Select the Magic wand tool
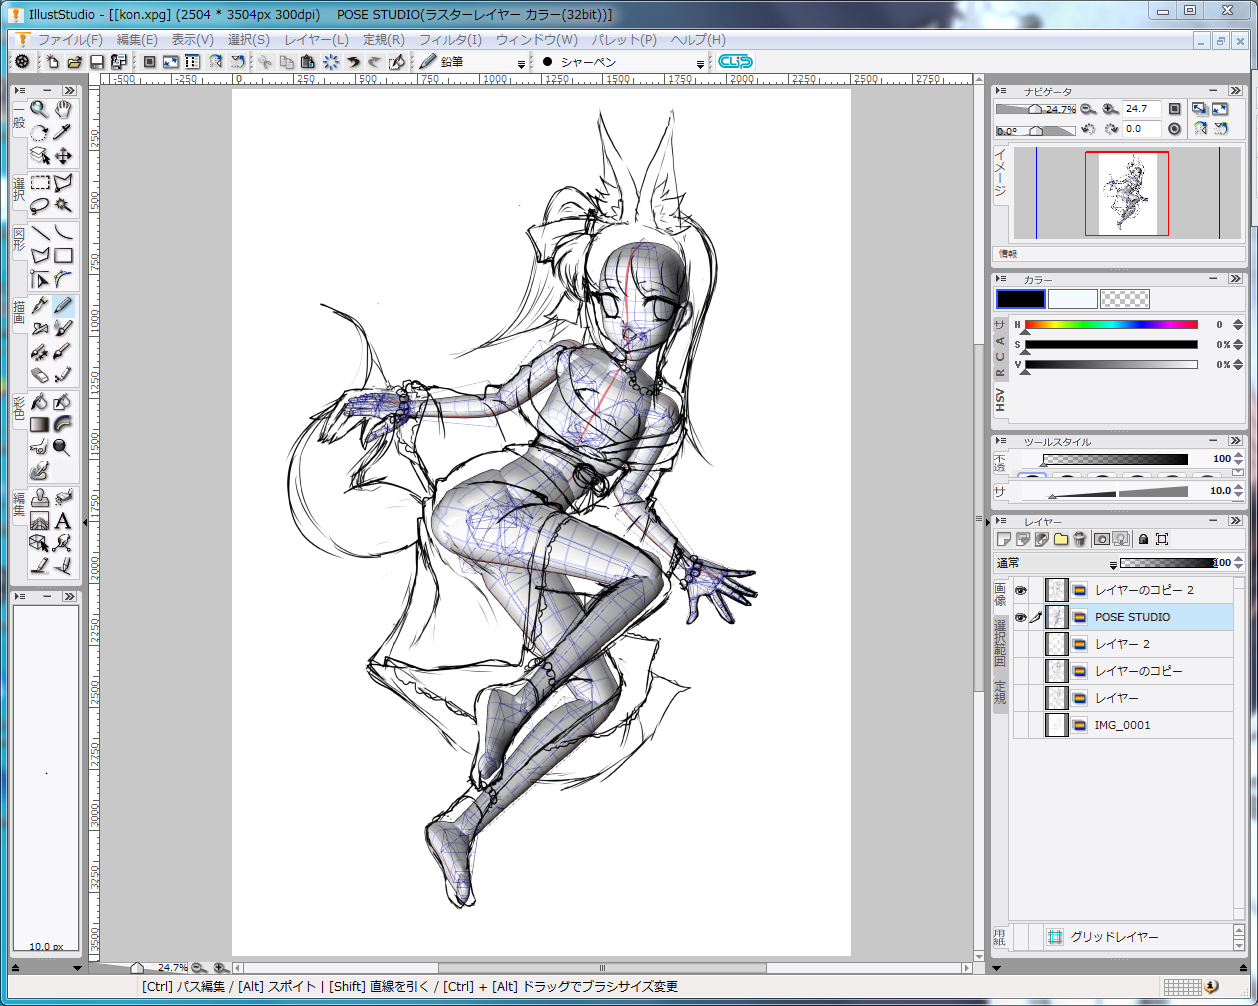 [x=63, y=206]
